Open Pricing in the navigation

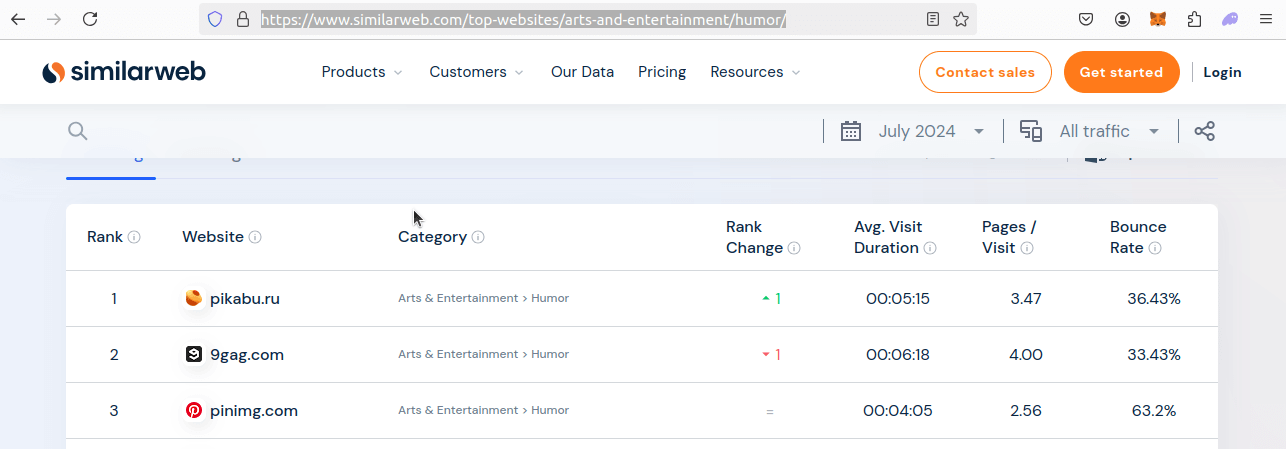click(662, 72)
